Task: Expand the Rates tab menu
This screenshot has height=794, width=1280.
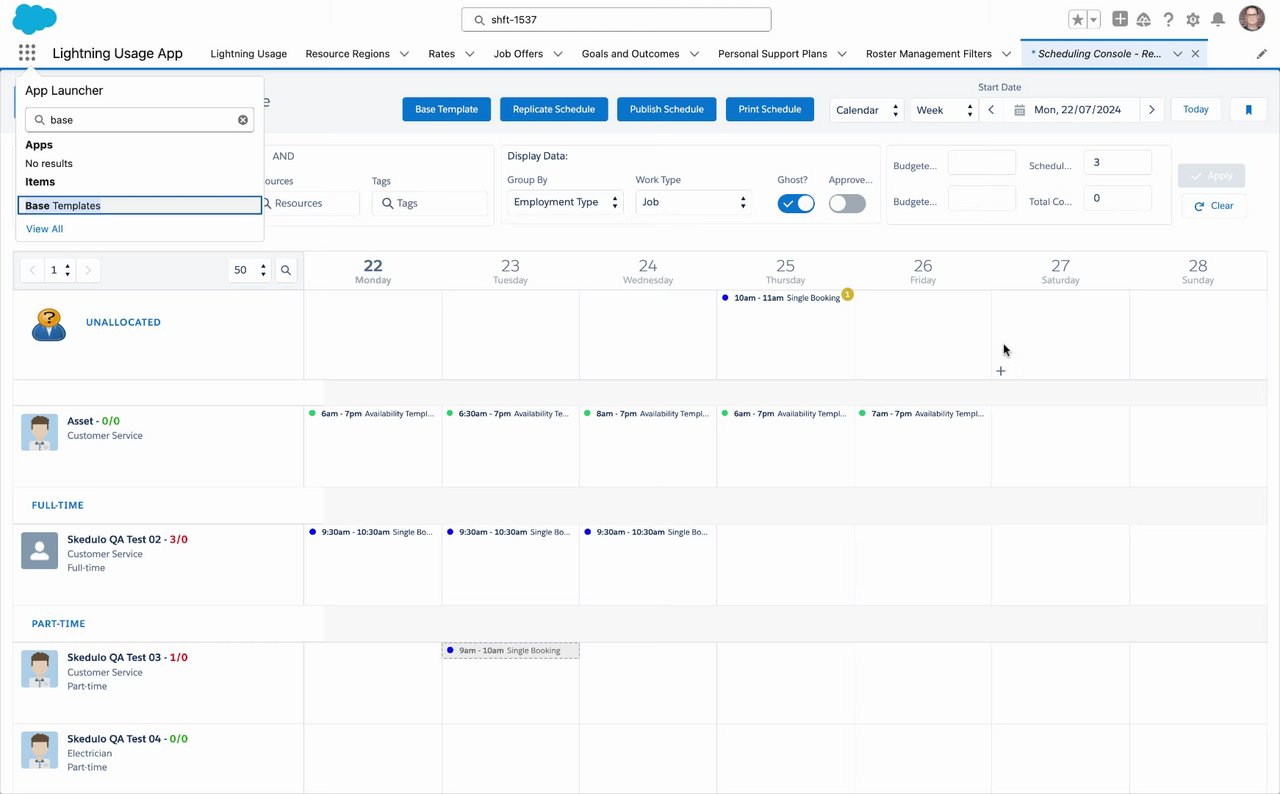Action: click(x=469, y=54)
